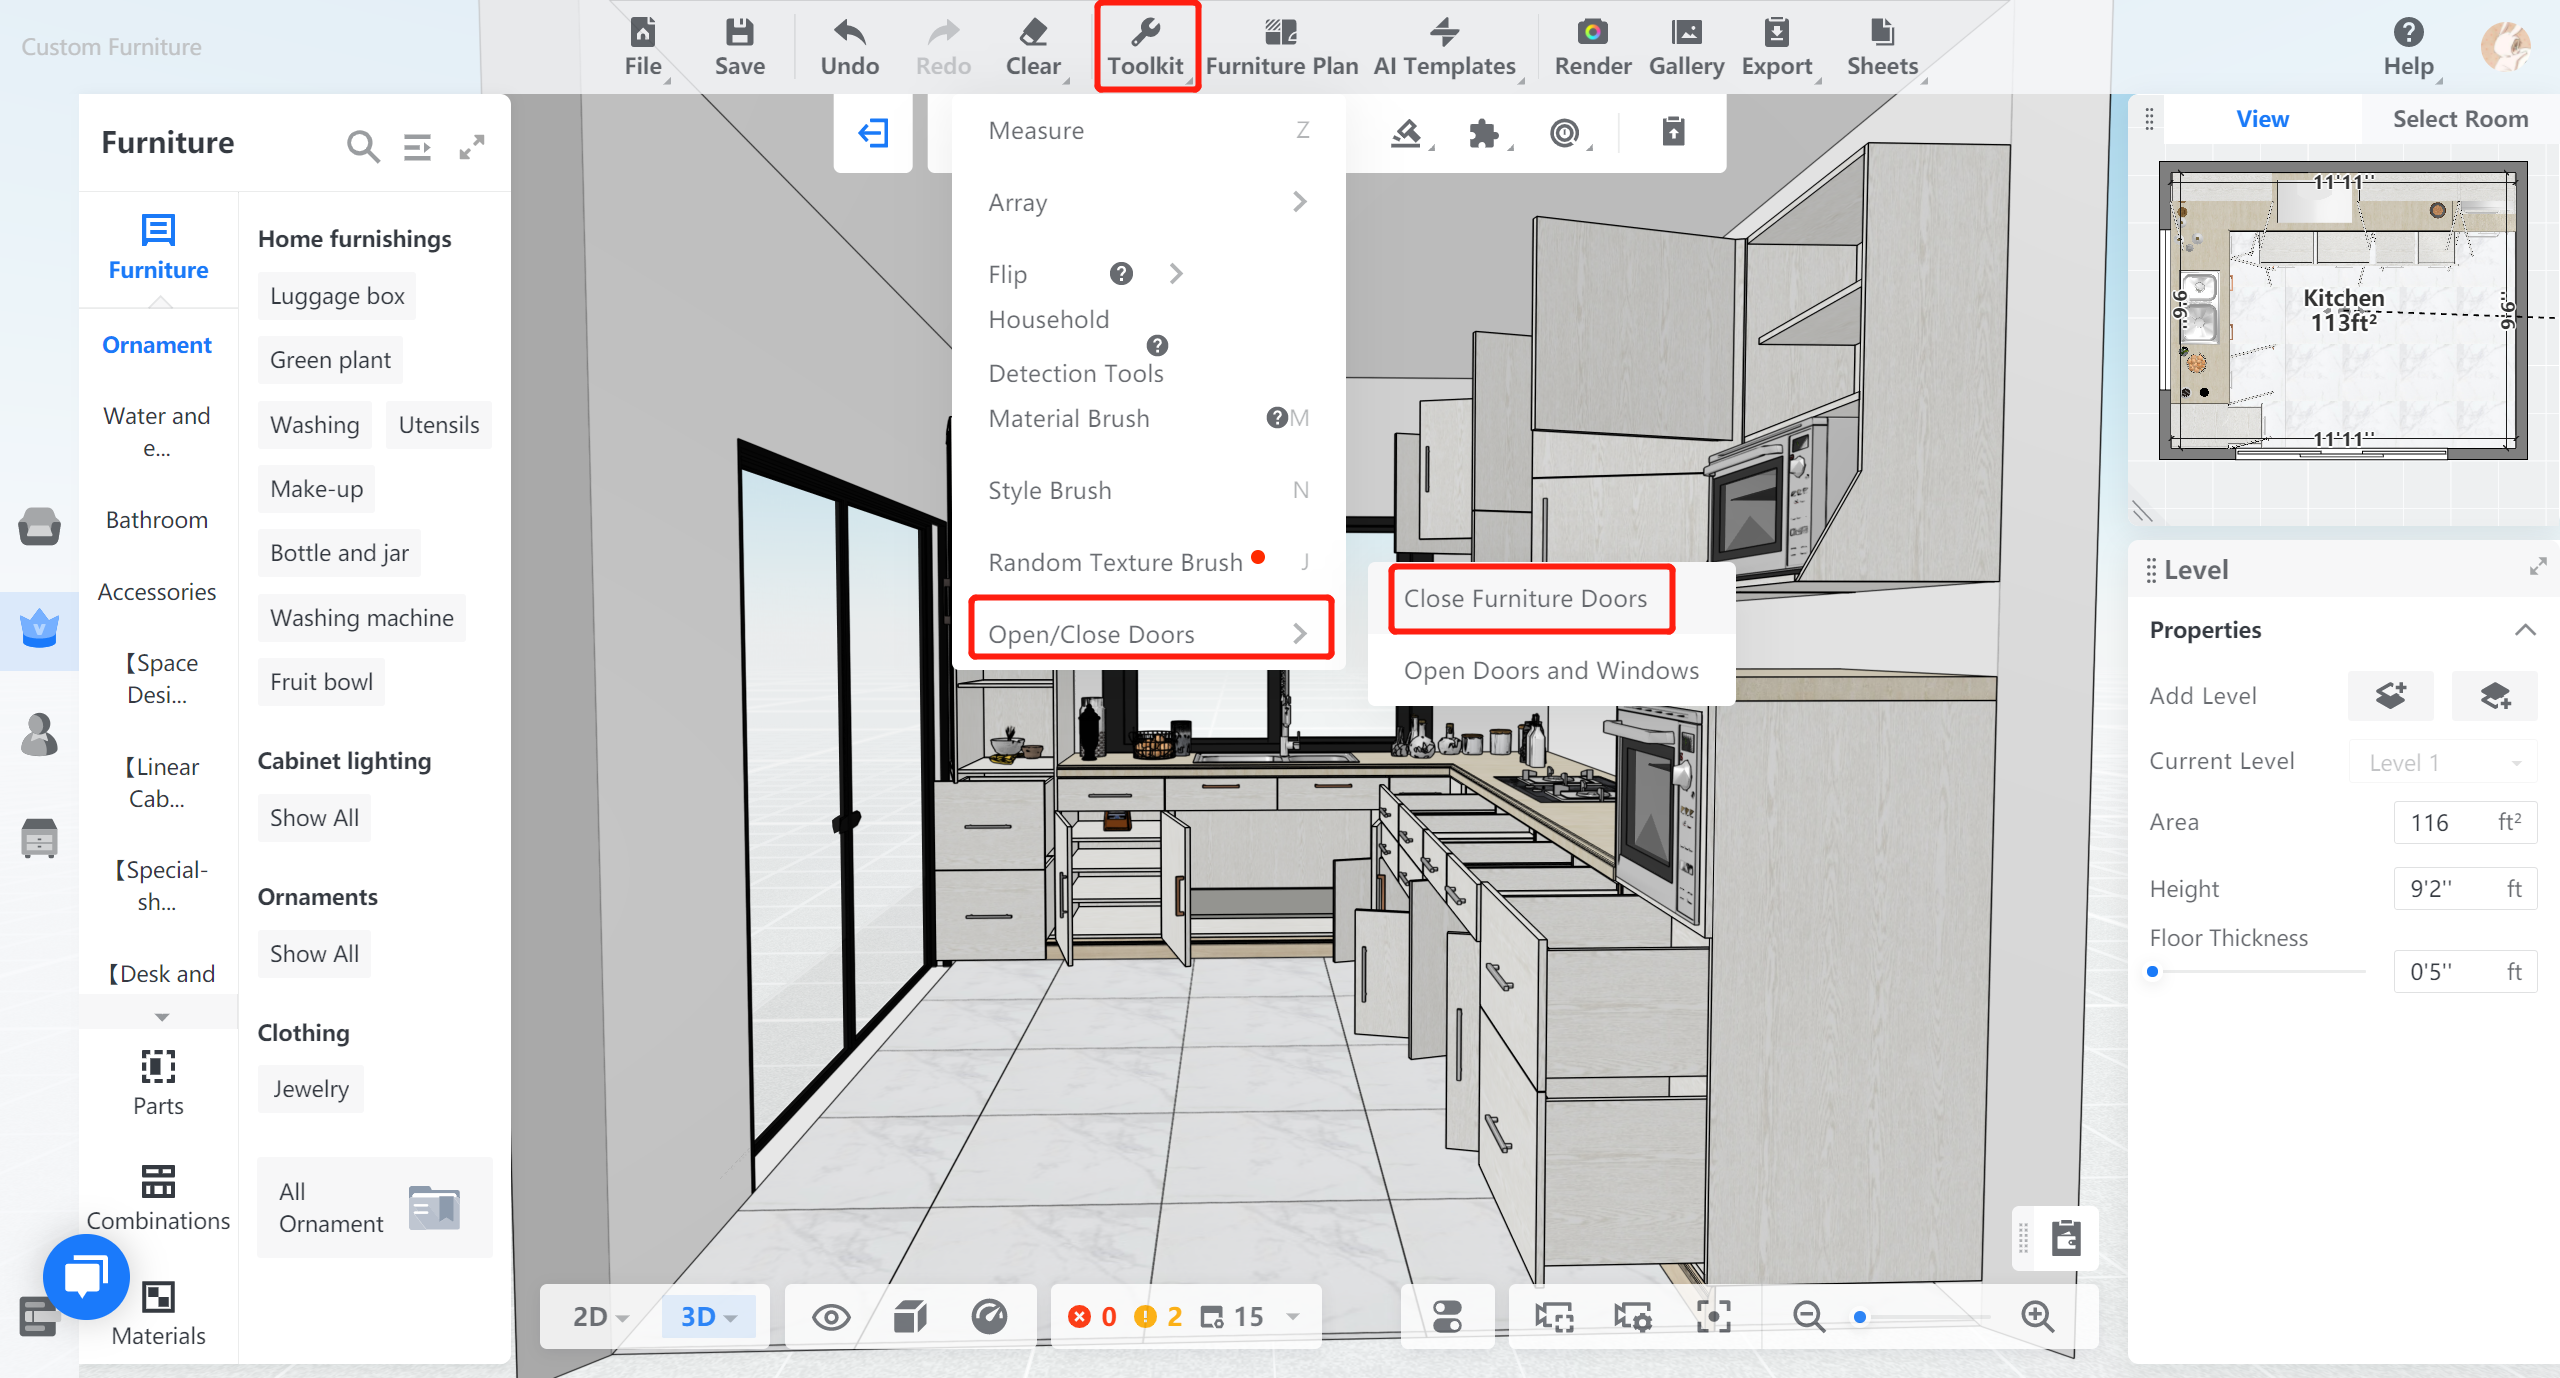Choose Random Texture Brush

(1148, 562)
